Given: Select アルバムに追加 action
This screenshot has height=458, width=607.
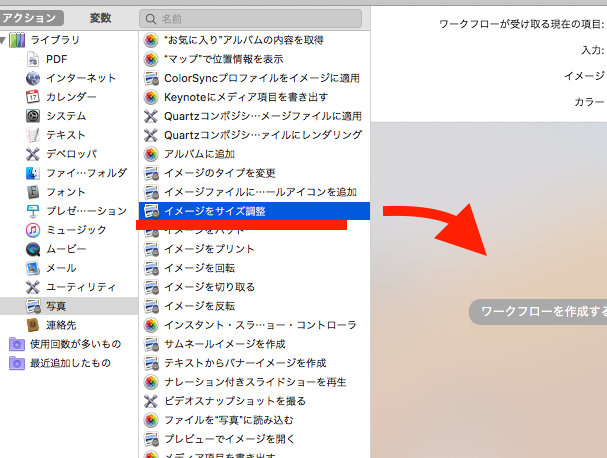Looking at the screenshot, I should point(254,154).
